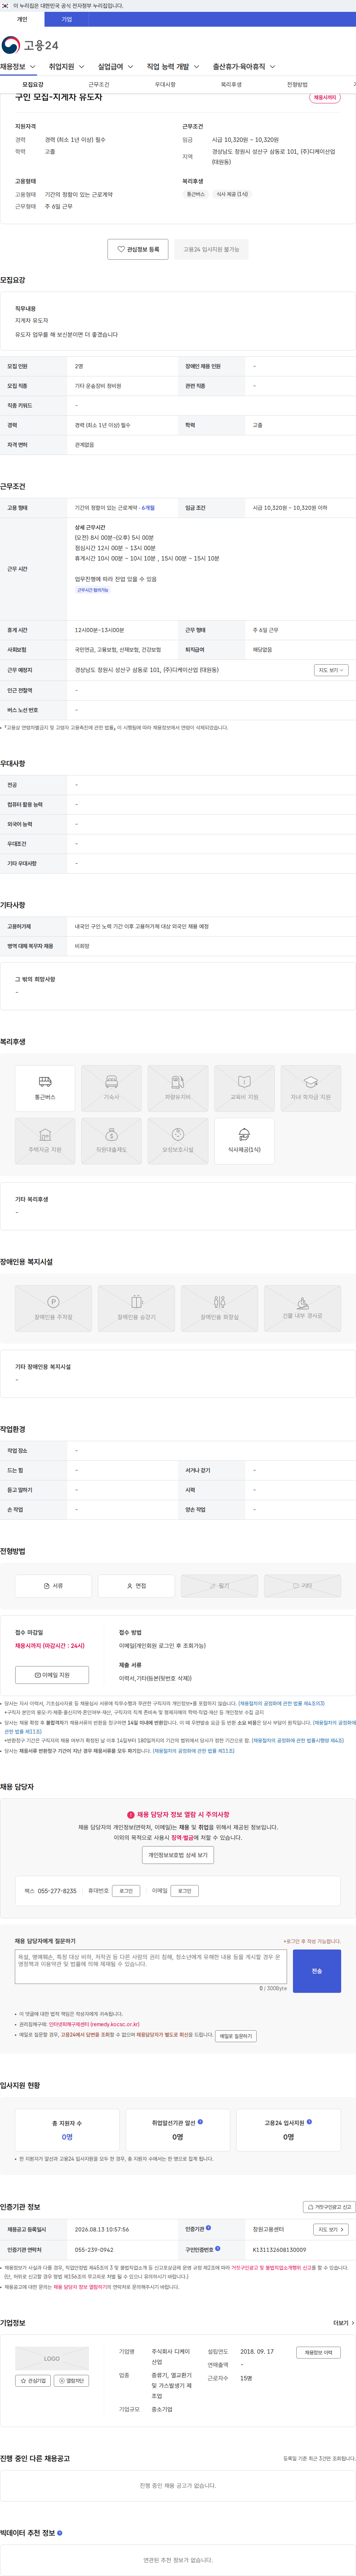This screenshot has height=2576, width=356.
Task: Click 로그인 next to 휴대번호
Action: [x=126, y=1891]
